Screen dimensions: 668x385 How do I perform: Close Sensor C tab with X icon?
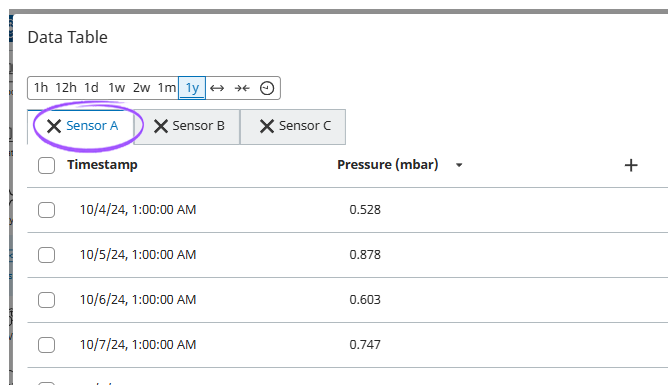click(267, 126)
